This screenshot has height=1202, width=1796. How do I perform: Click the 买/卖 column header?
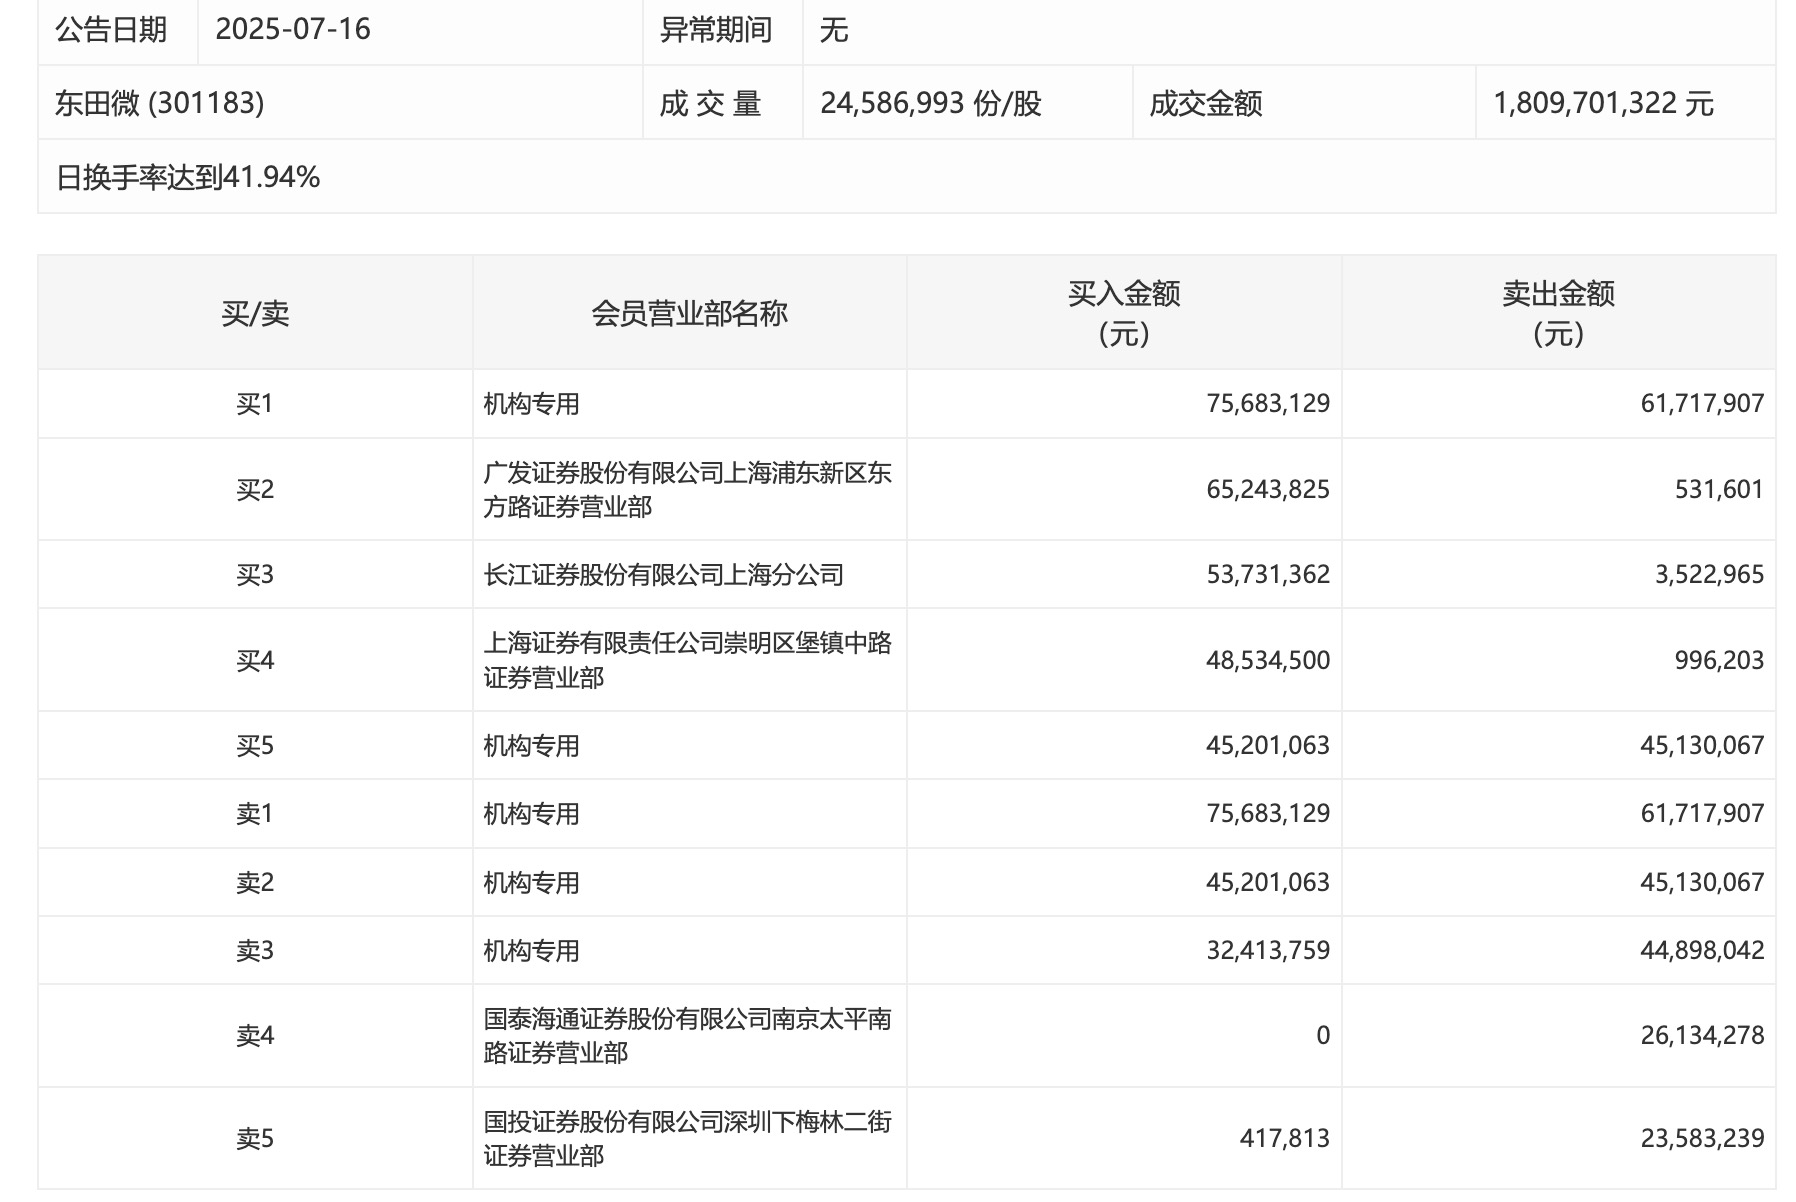pos(255,313)
